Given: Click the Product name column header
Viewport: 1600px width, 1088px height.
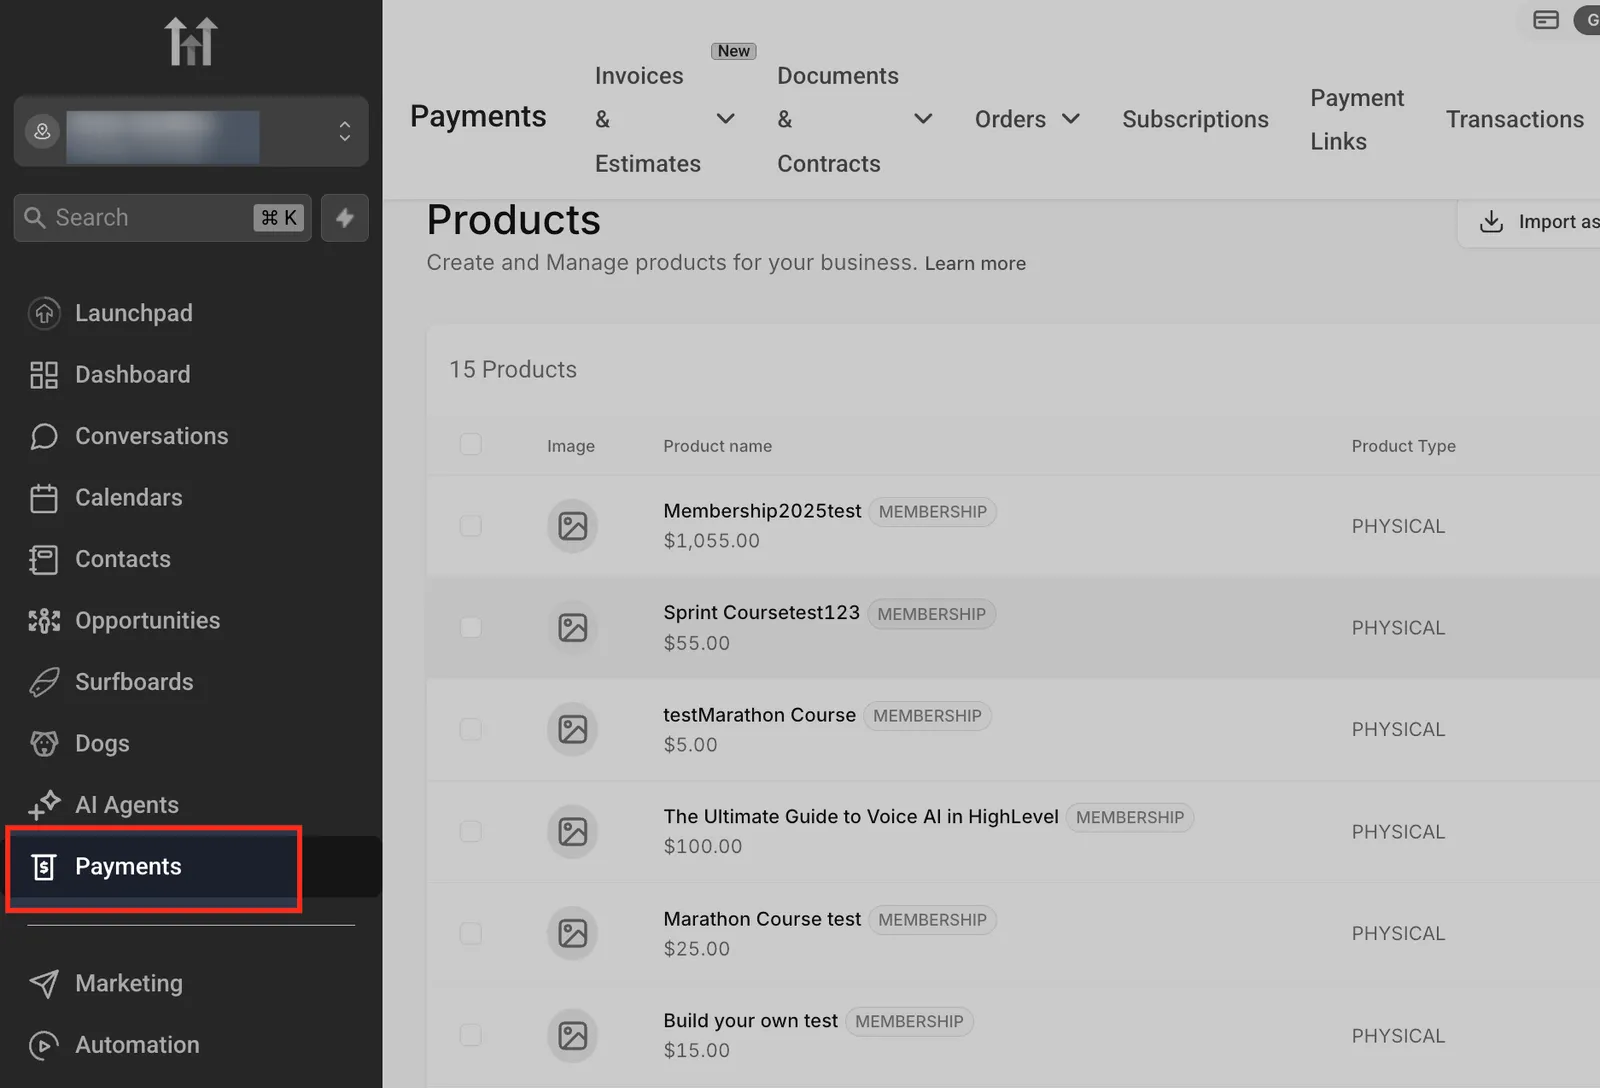Looking at the screenshot, I should pos(717,446).
